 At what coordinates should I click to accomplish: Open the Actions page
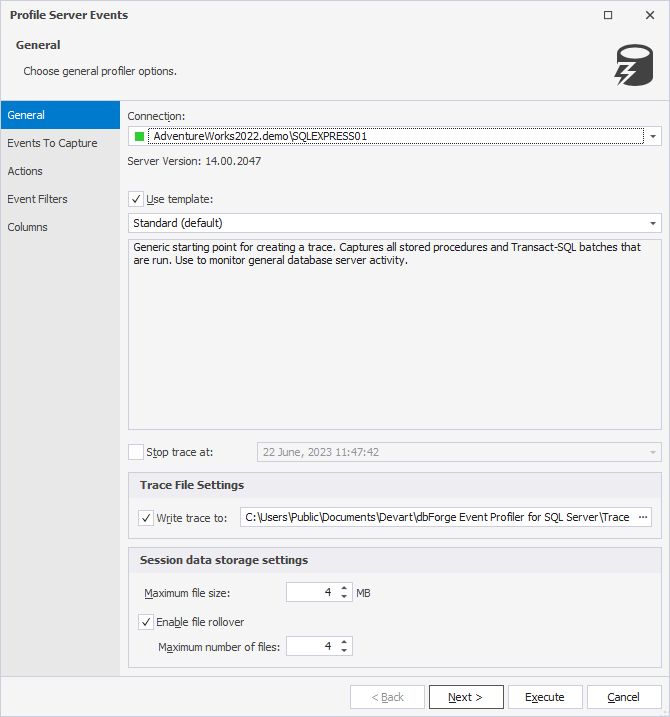coord(60,171)
